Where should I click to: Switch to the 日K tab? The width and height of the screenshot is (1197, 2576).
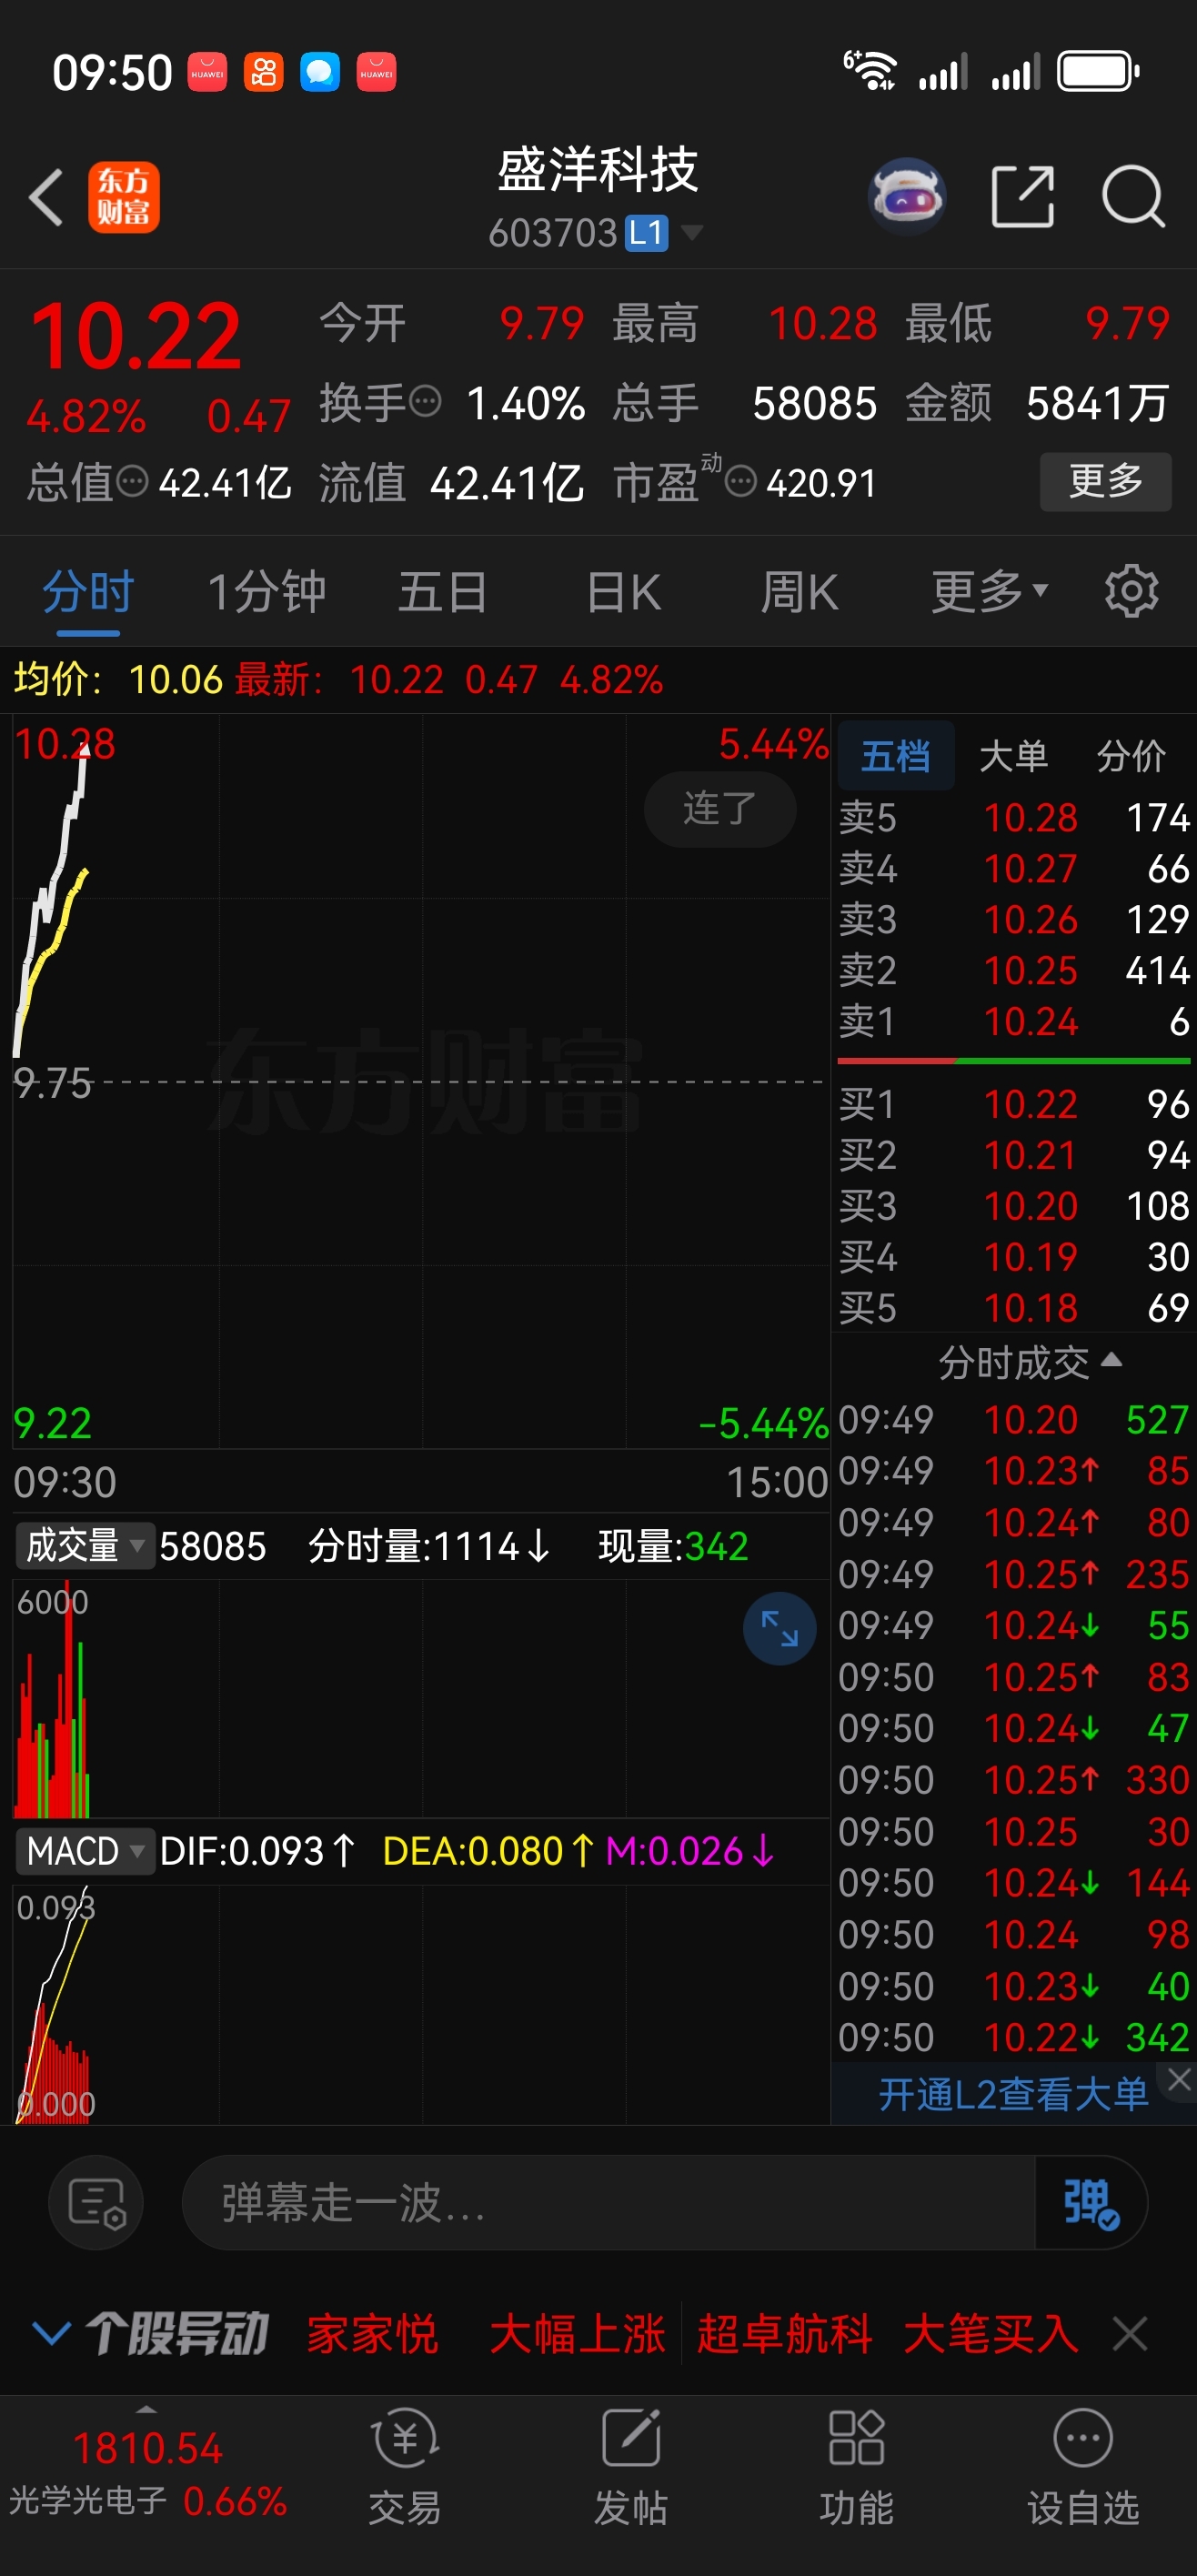click(x=624, y=592)
